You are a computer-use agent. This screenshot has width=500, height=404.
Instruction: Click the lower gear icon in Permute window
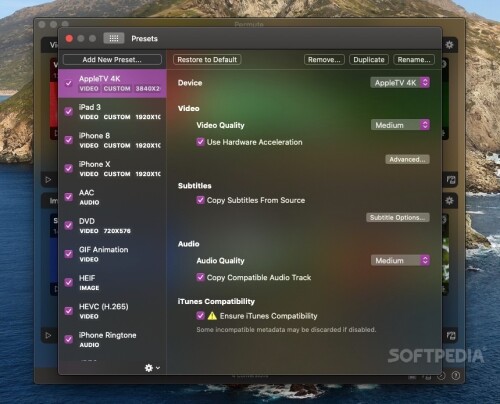click(449, 200)
